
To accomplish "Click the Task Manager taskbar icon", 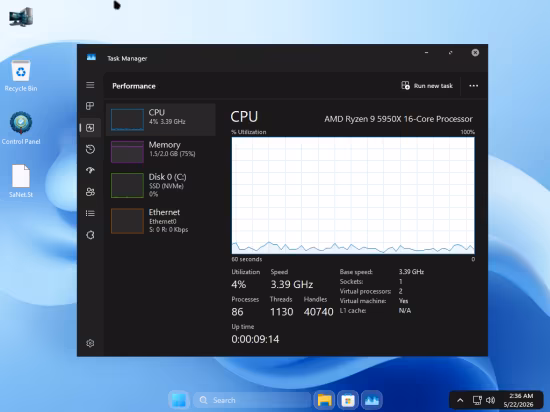I will point(372,400).
